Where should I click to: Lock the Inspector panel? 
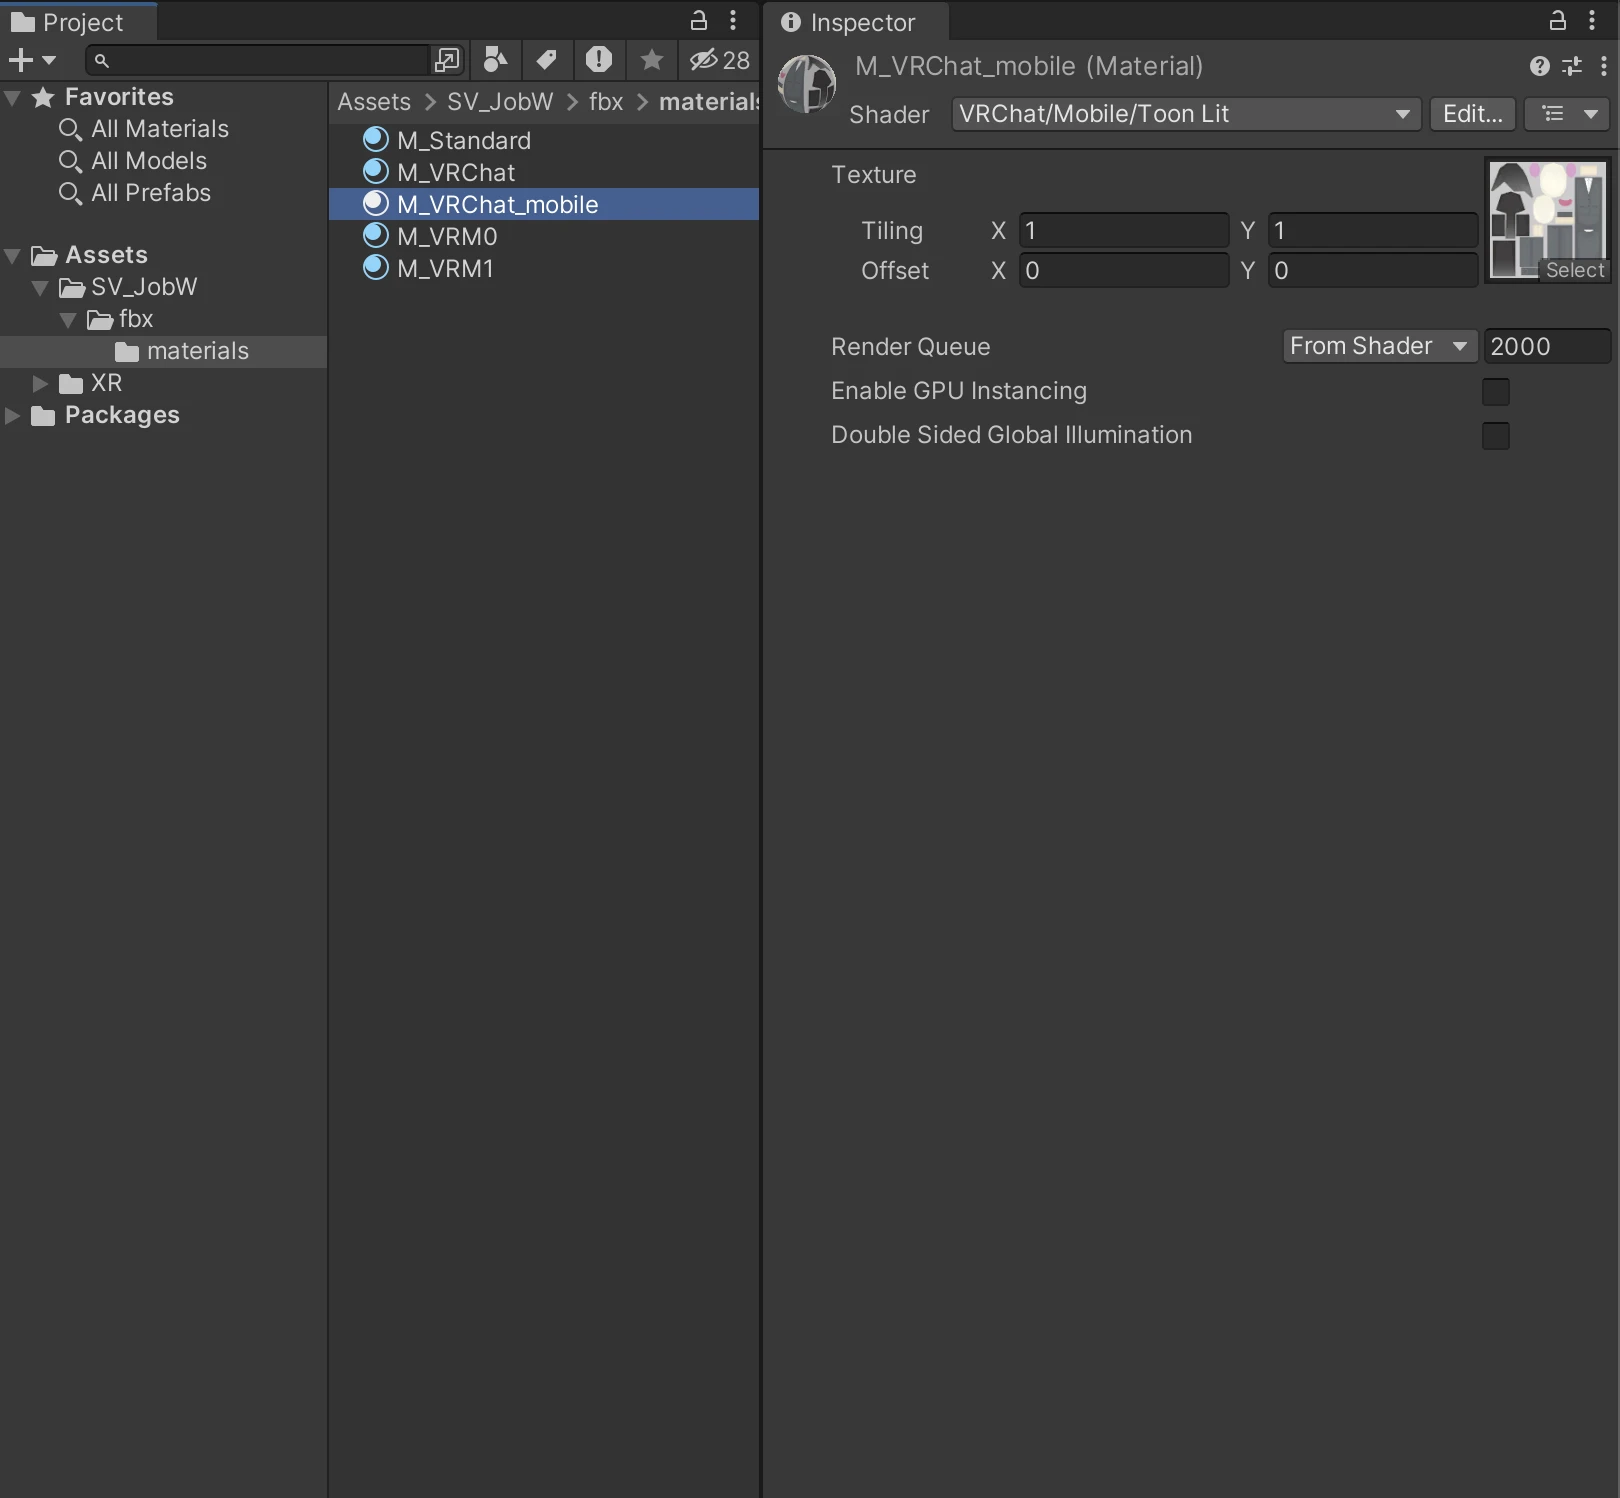1558,20
